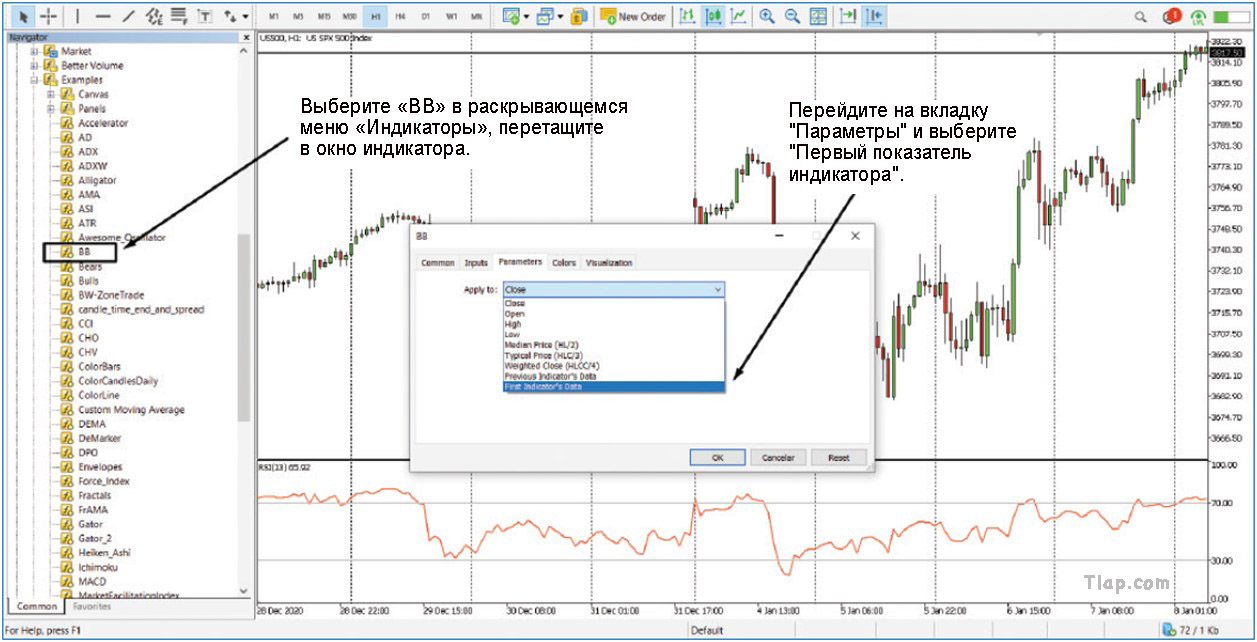Open the Visualization tab in BB dialog
1257x642 pixels.
point(609,263)
